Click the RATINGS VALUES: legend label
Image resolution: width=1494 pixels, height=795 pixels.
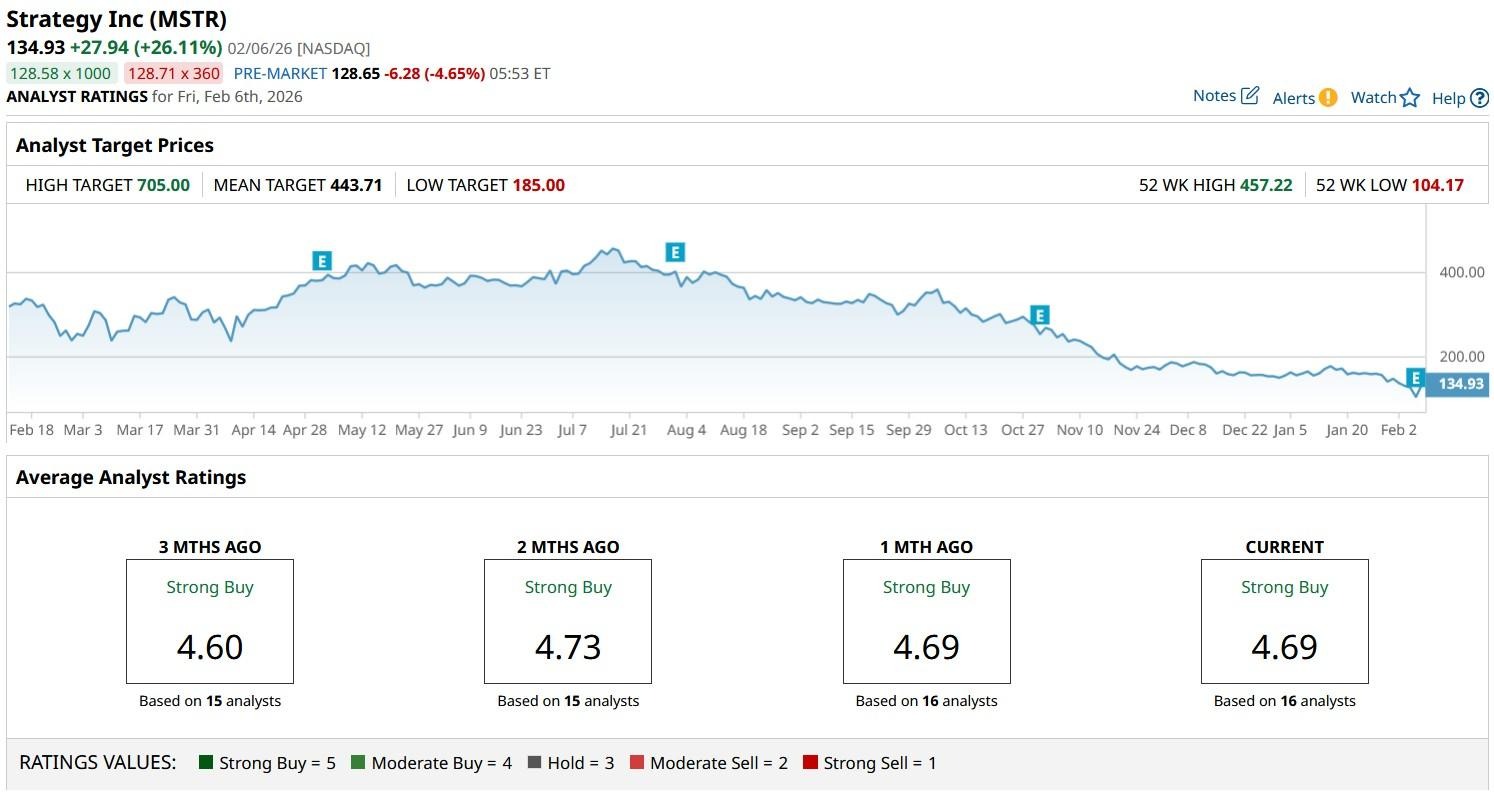tap(98, 762)
